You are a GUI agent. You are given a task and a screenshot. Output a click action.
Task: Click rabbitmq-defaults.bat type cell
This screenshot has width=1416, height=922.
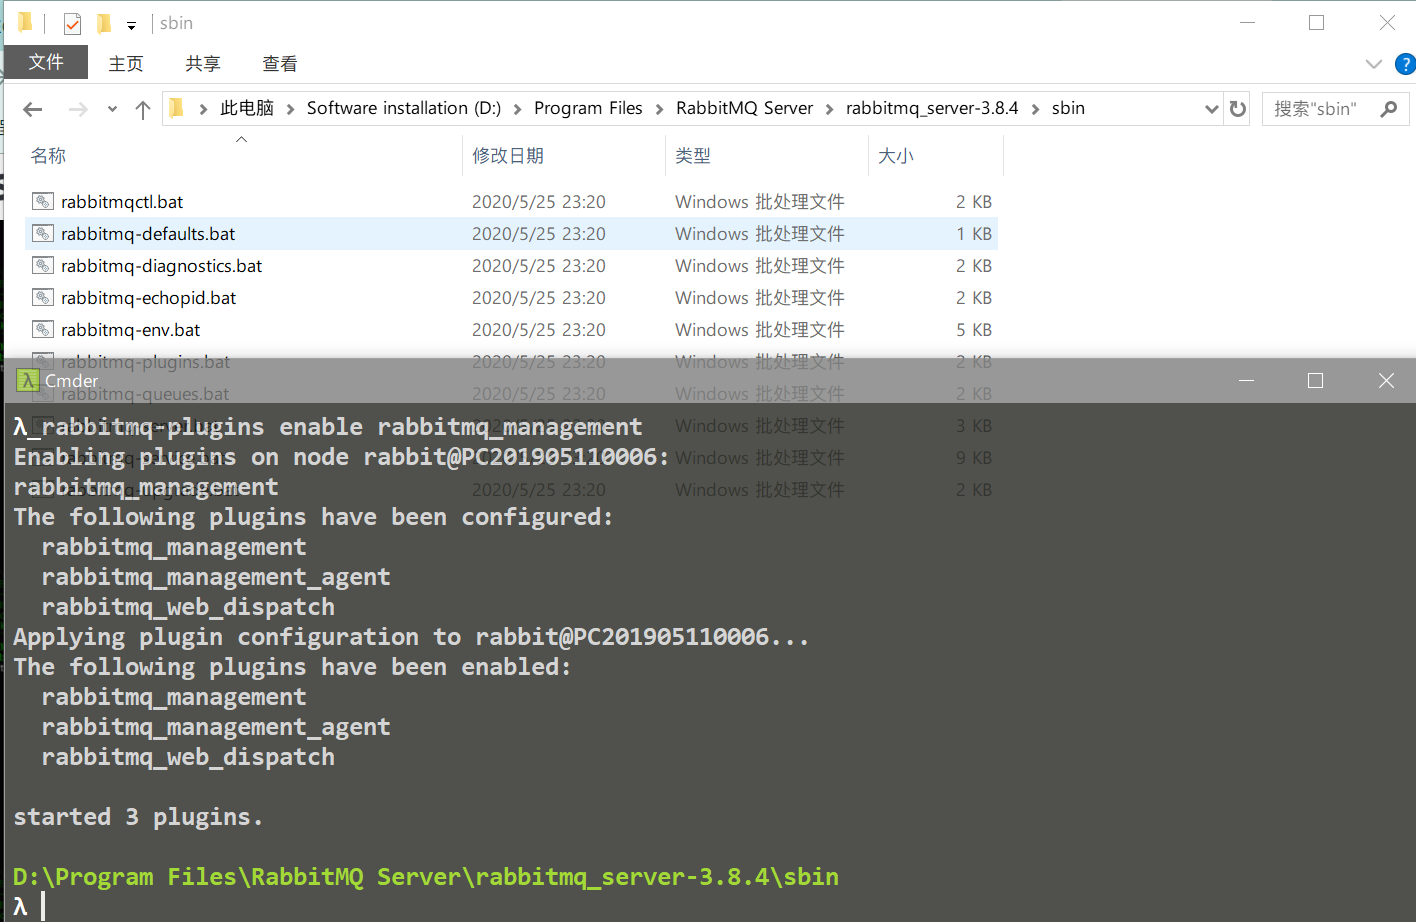759,234
